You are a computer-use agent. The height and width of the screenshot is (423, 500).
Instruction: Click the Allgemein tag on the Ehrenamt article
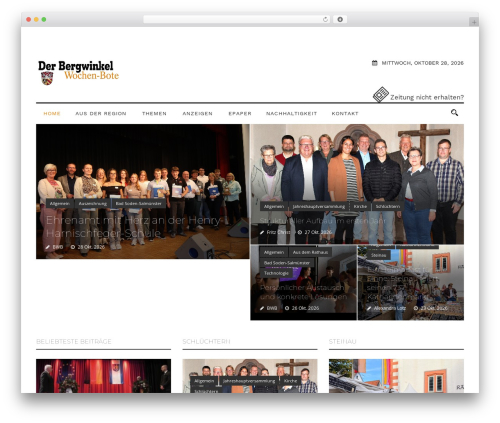[60, 203]
